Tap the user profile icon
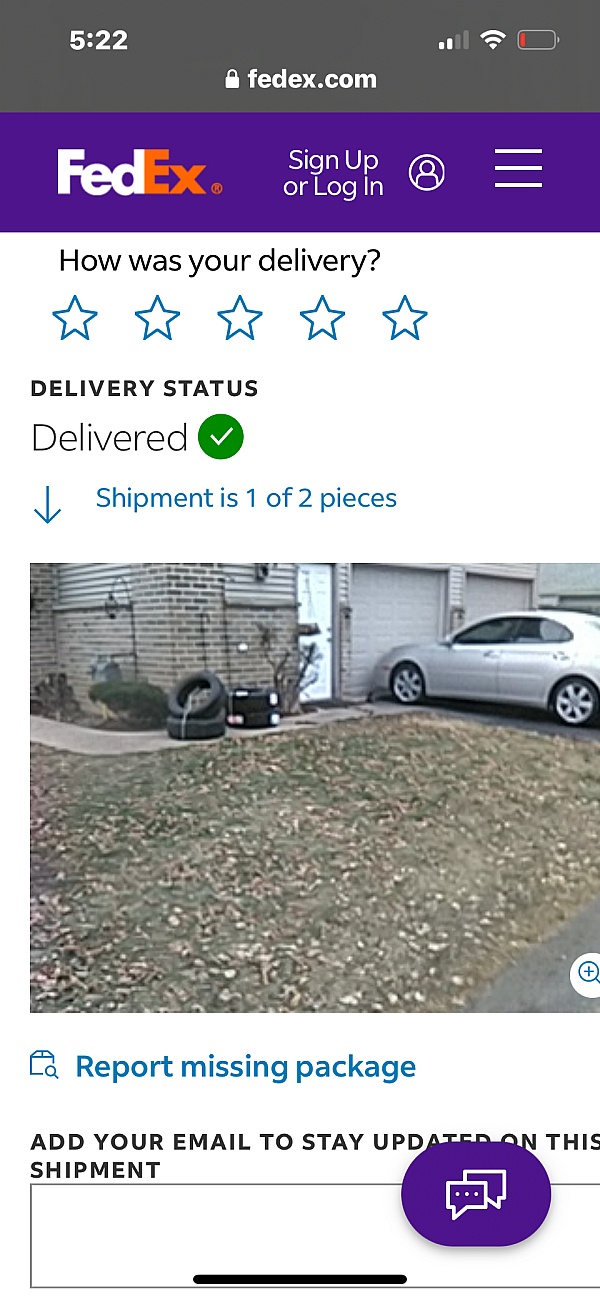The height and width of the screenshot is (1299, 600). coord(427,172)
